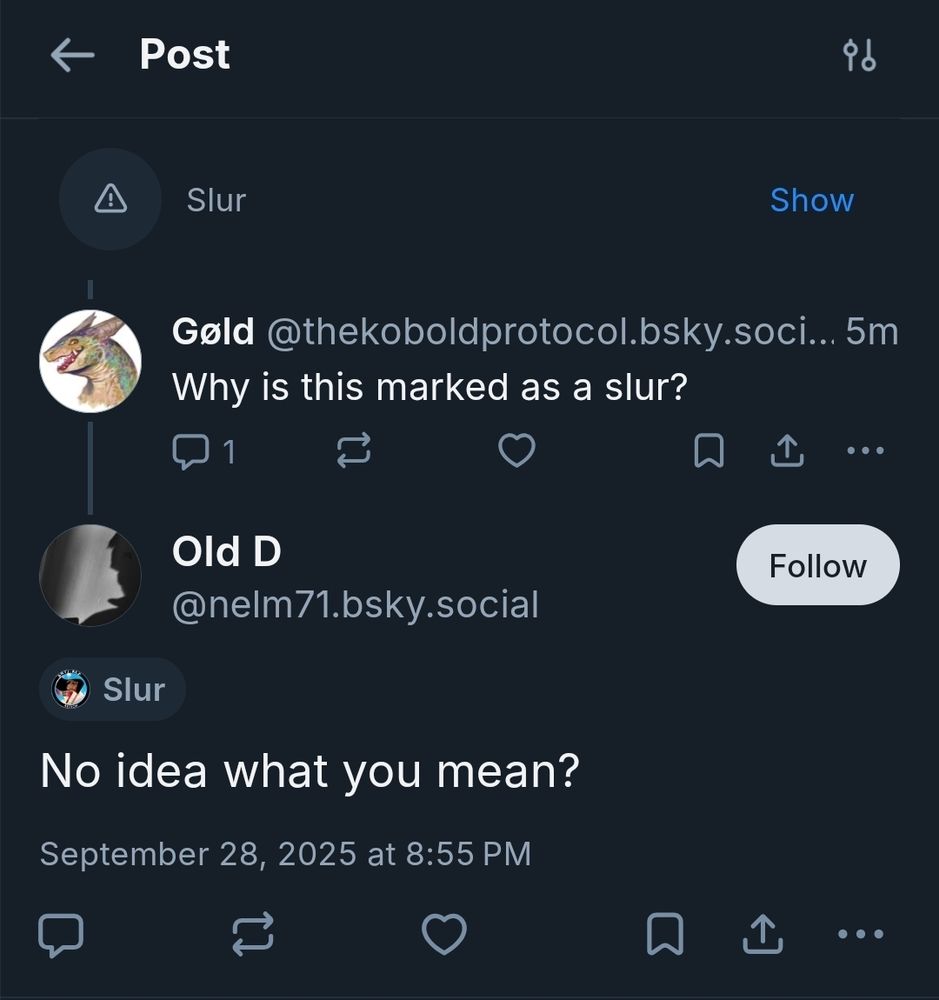Open more options for Gøld's post
This screenshot has width=939, height=1000.
pos(865,451)
